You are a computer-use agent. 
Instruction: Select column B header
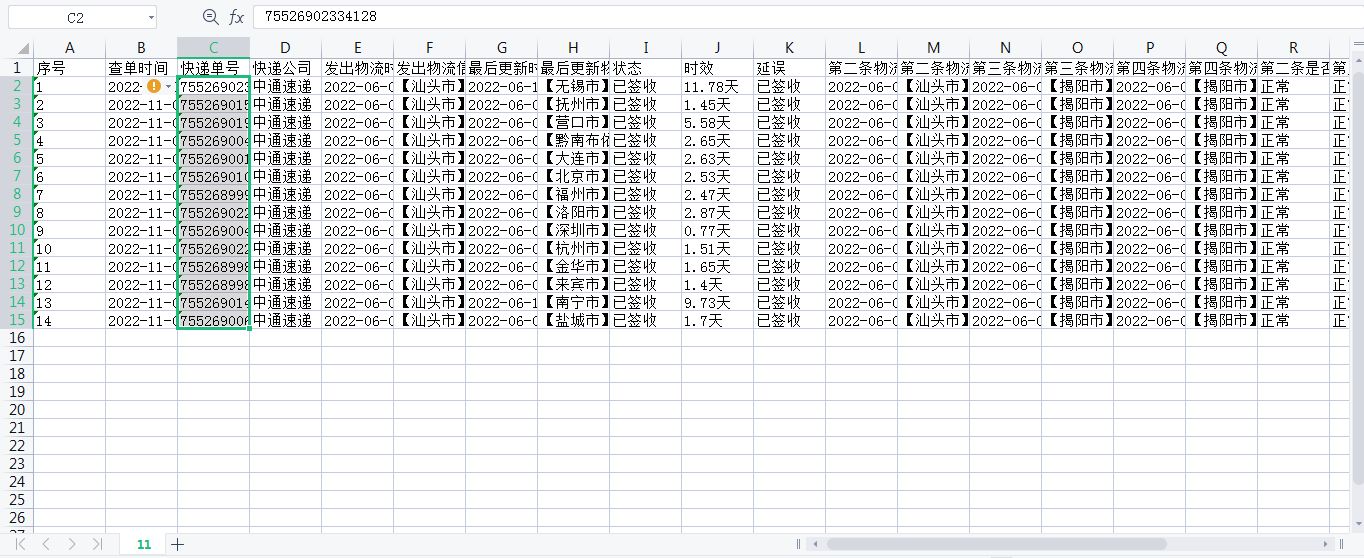click(141, 48)
